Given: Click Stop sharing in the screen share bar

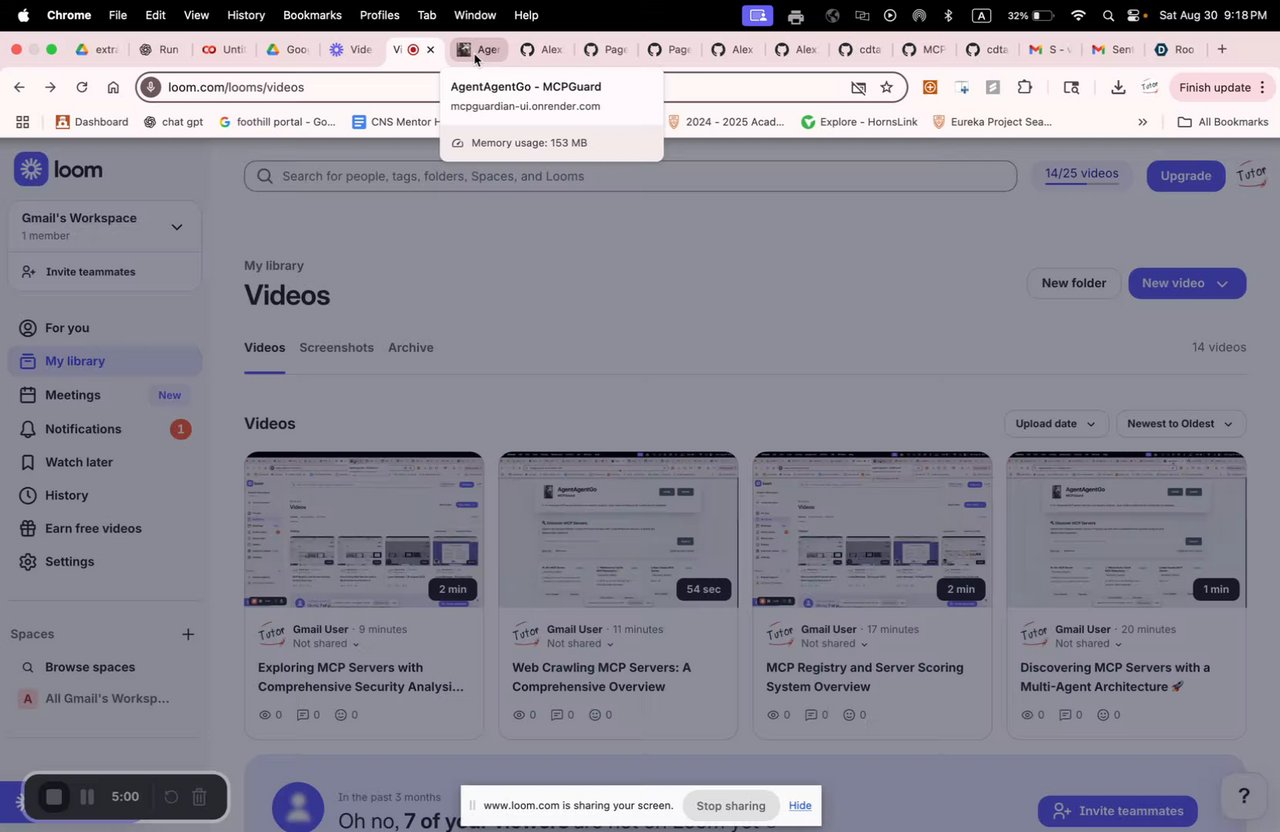Looking at the screenshot, I should click(731, 806).
